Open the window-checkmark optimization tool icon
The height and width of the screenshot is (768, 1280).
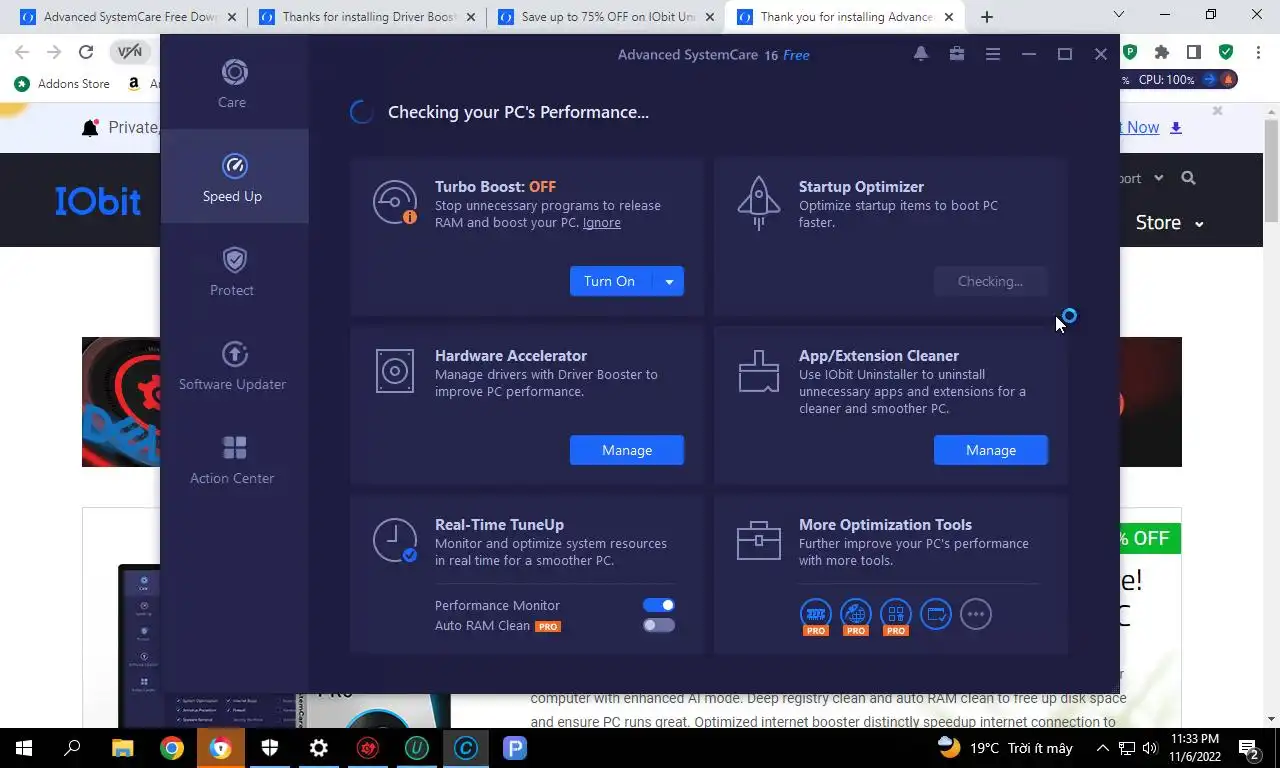click(x=936, y=614)
